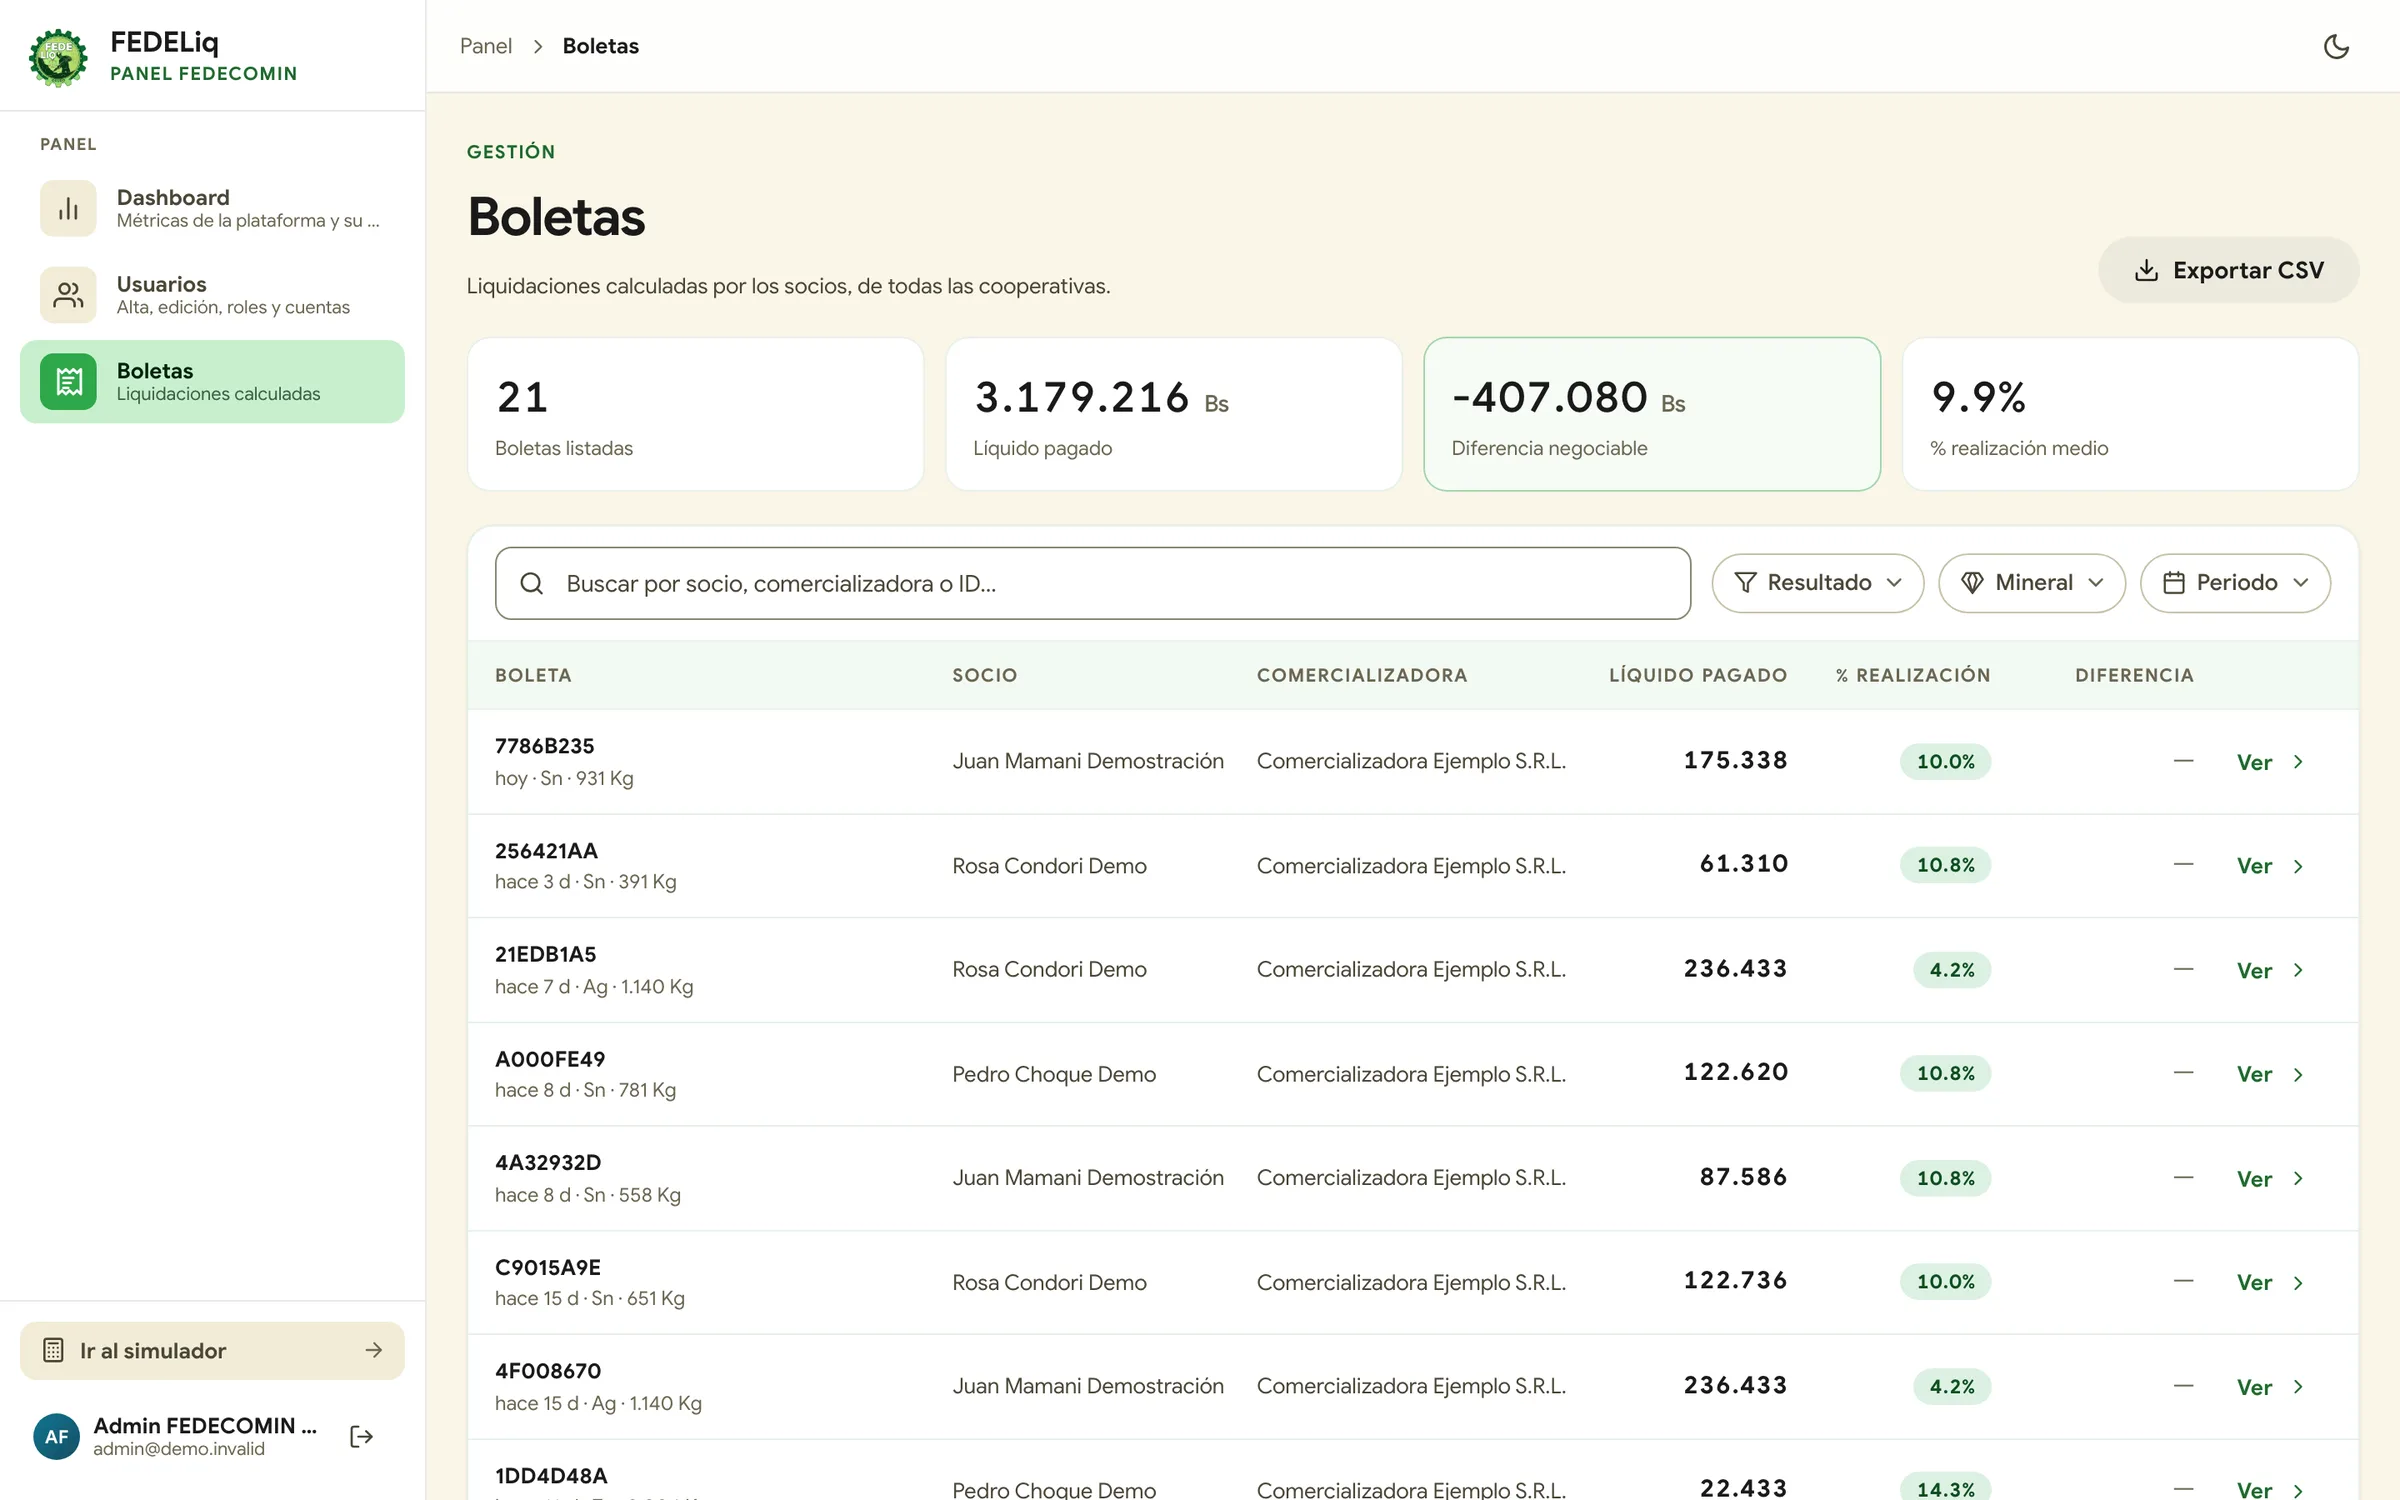
Task: Click boleta ID 4F008670
Action: (548, 1371)
